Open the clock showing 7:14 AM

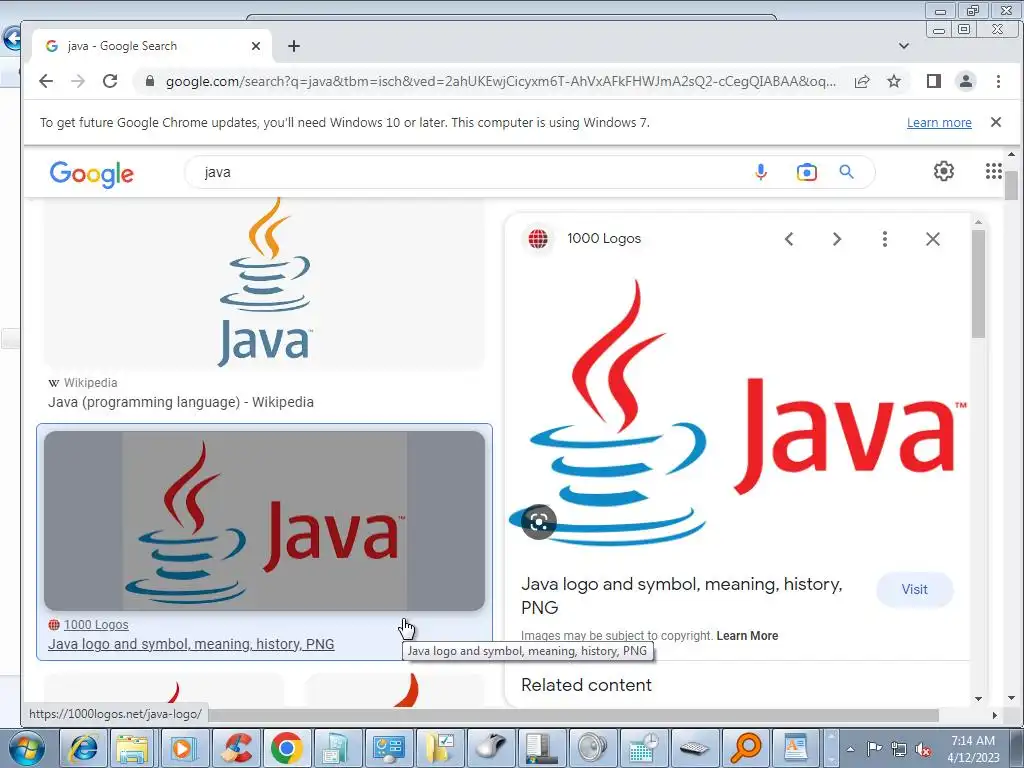973,749
